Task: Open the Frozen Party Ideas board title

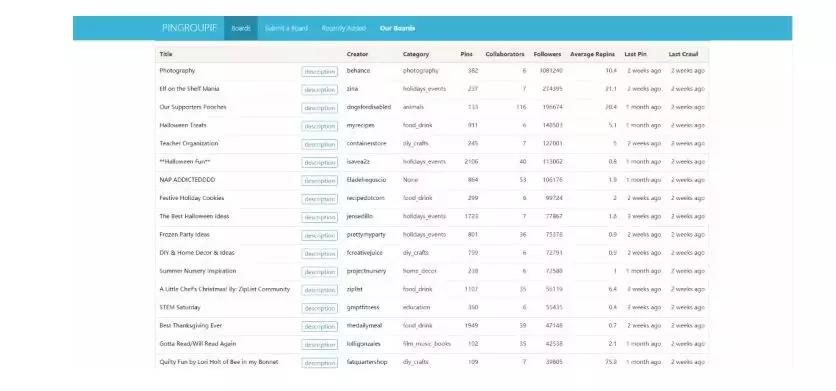Action: click(x=184, y=235)
